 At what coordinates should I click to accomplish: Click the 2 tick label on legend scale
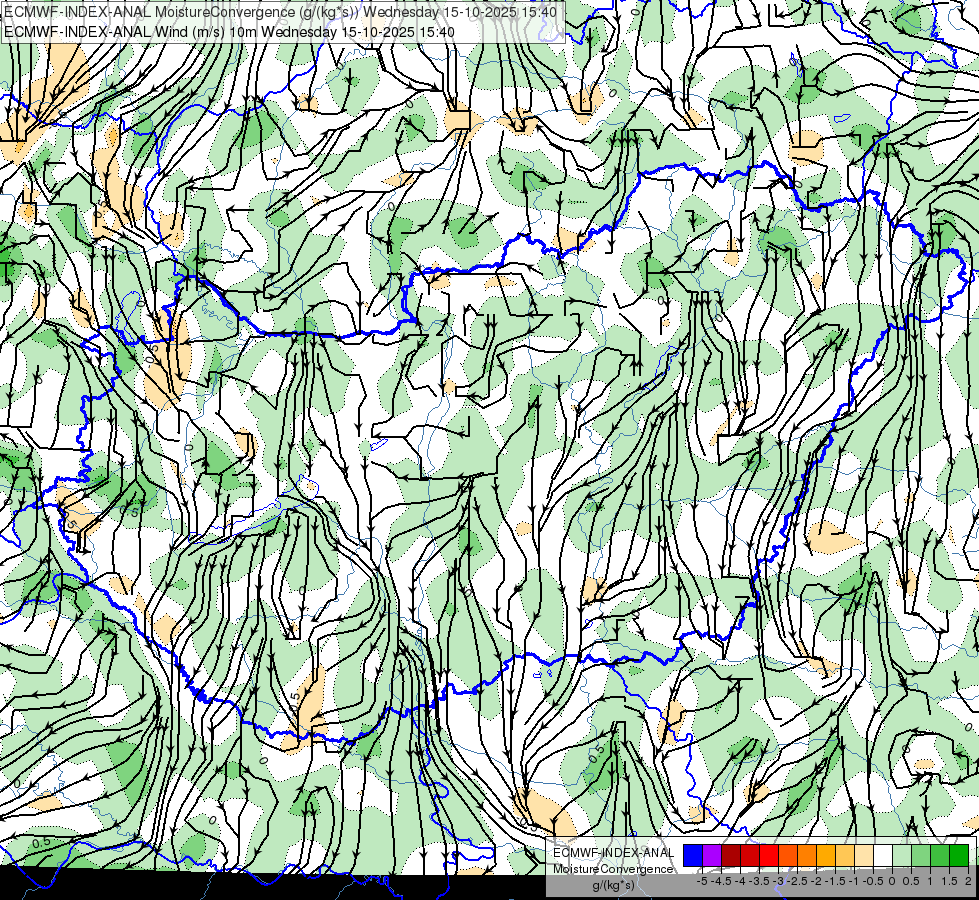pyautogui.click(x=968, y=881)
